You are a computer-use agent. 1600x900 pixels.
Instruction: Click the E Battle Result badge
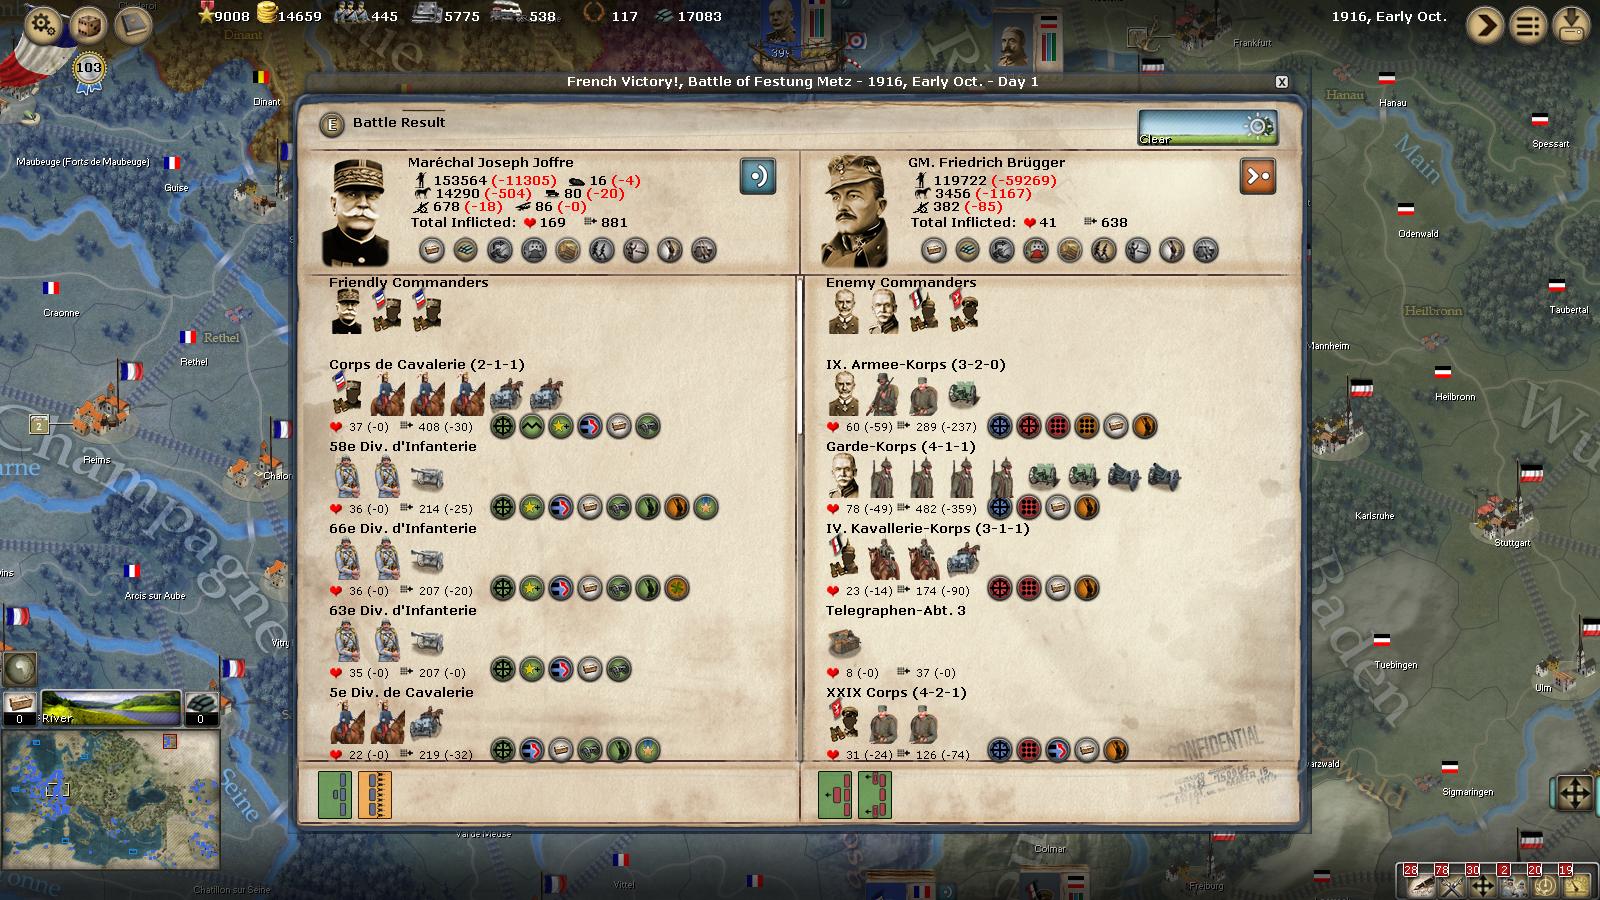point(332,124)
